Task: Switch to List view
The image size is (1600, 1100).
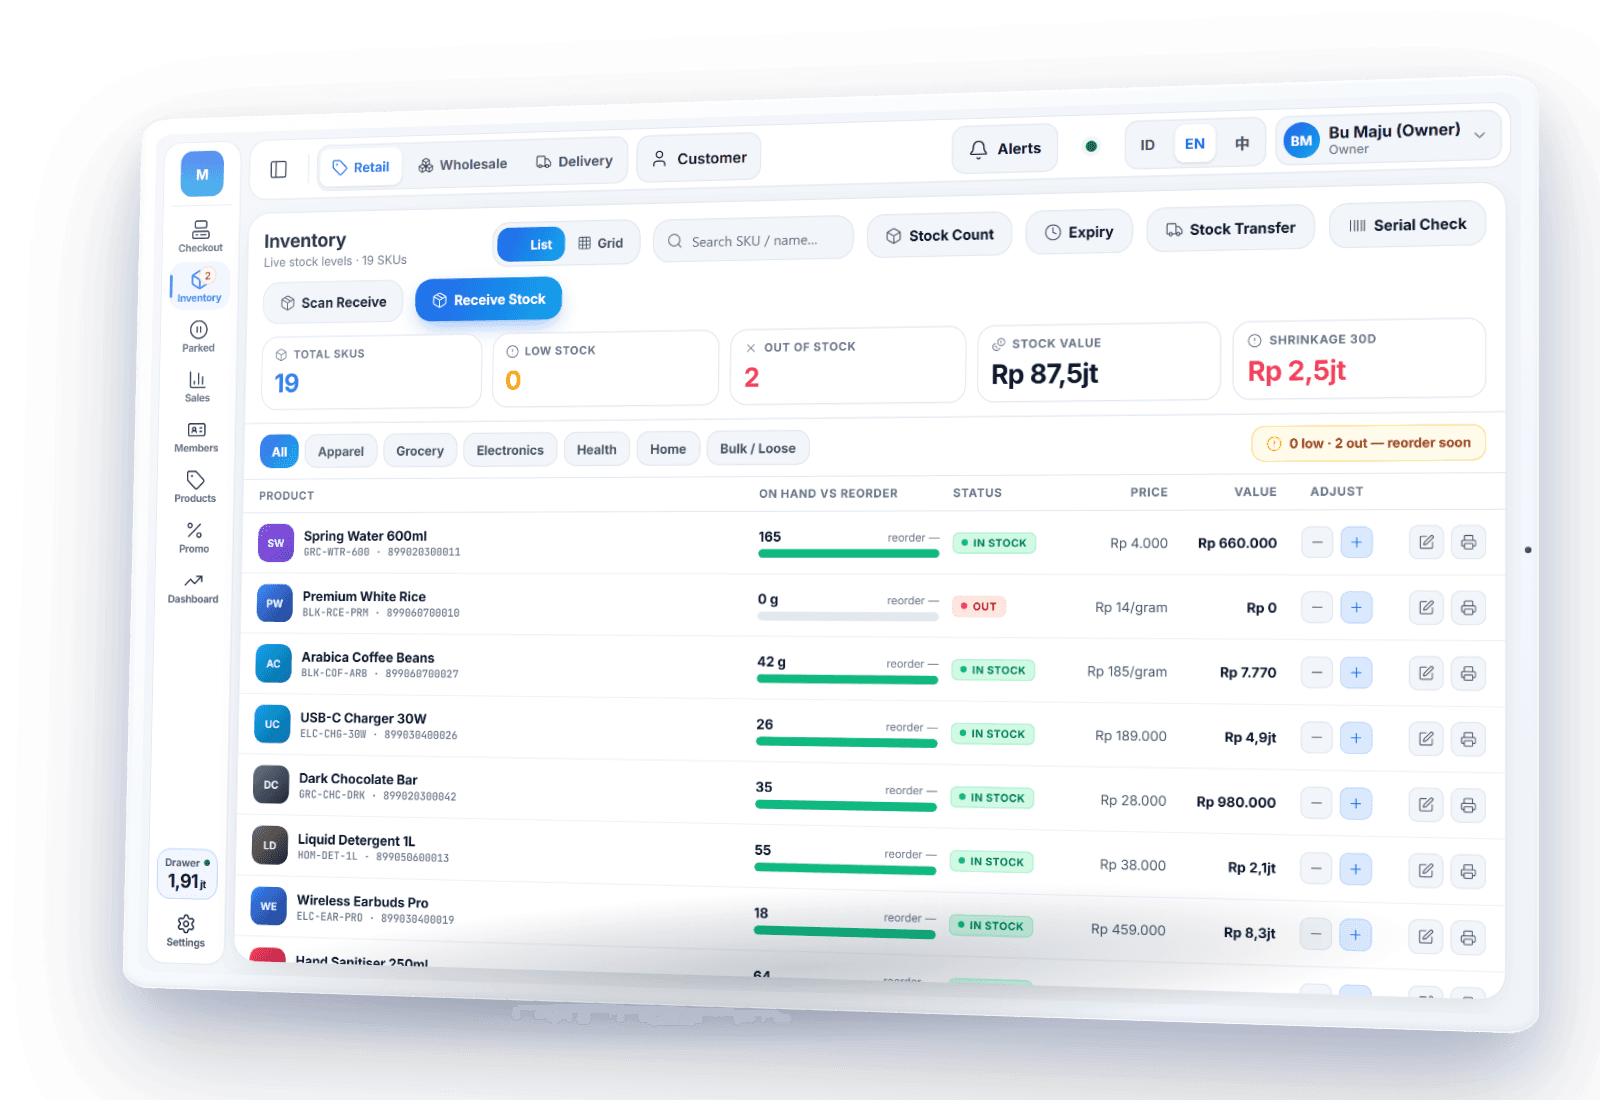Action: [531, 244]
